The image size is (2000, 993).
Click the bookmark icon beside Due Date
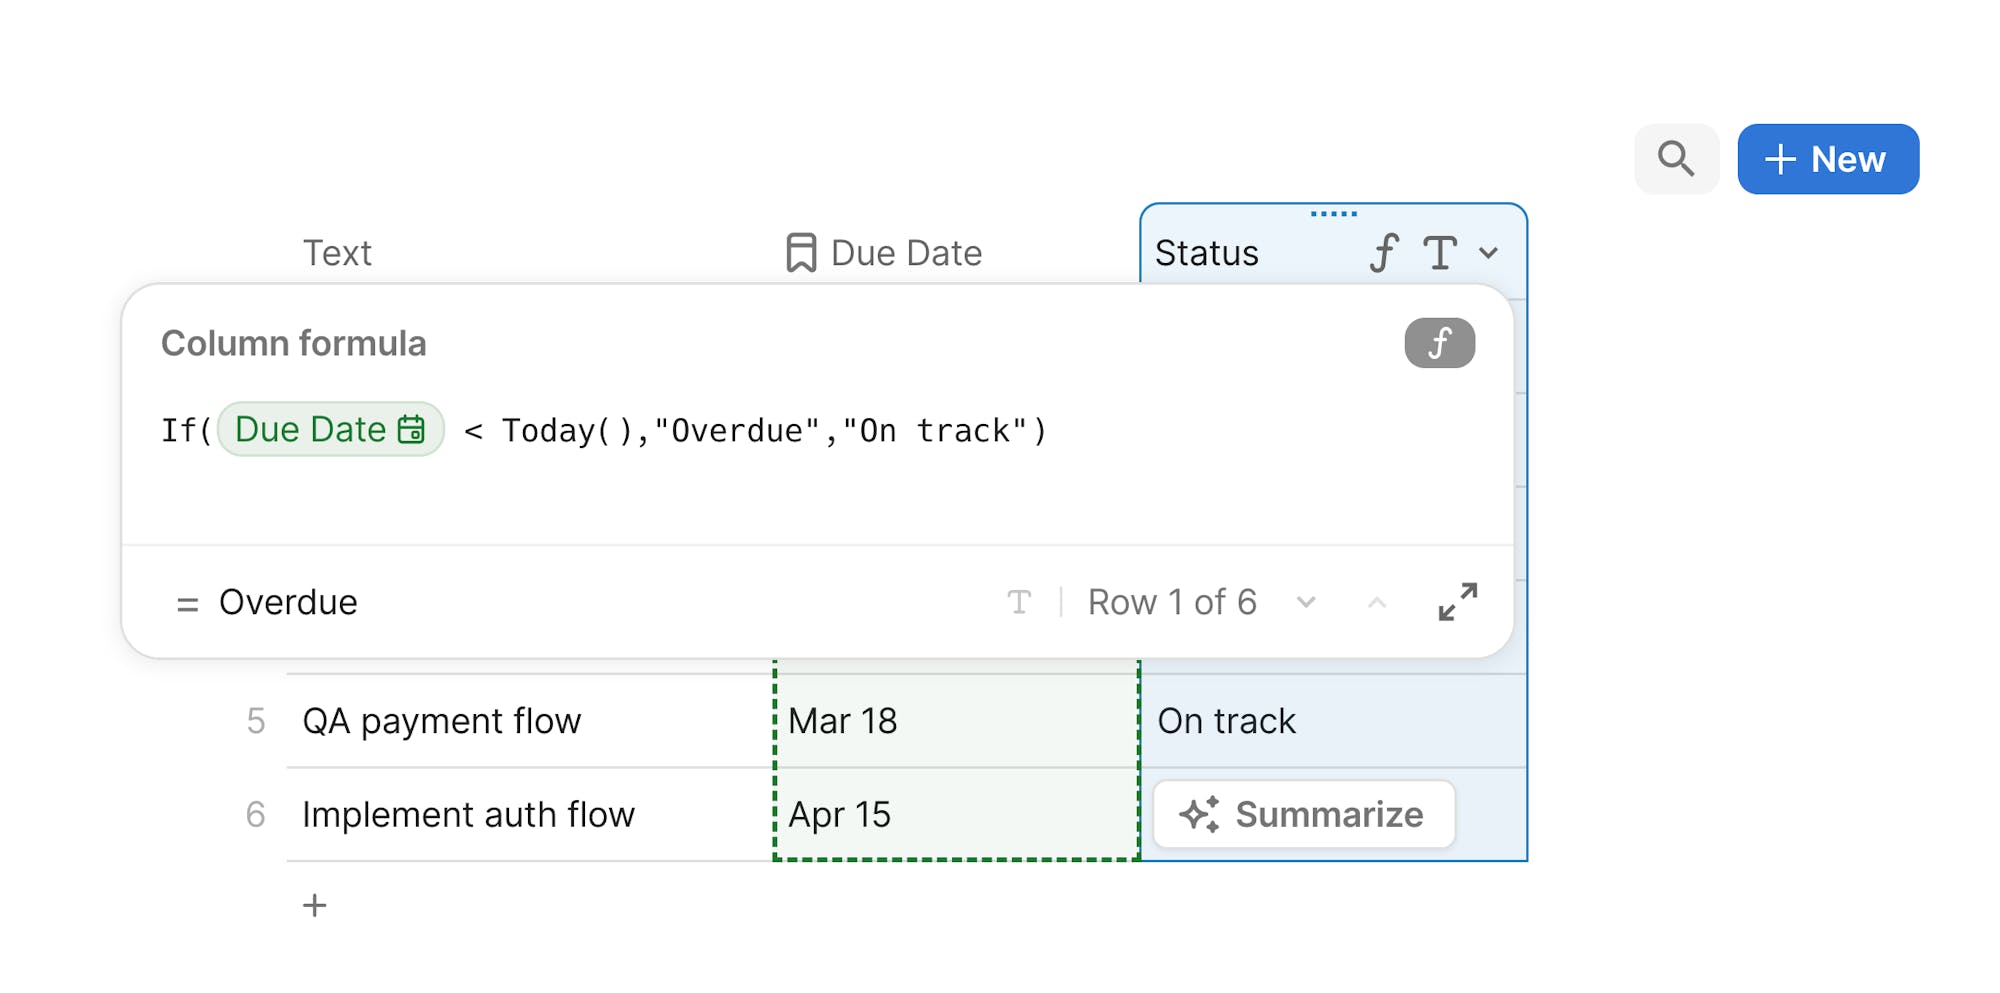pyautogui.click(x=800, y=253)
